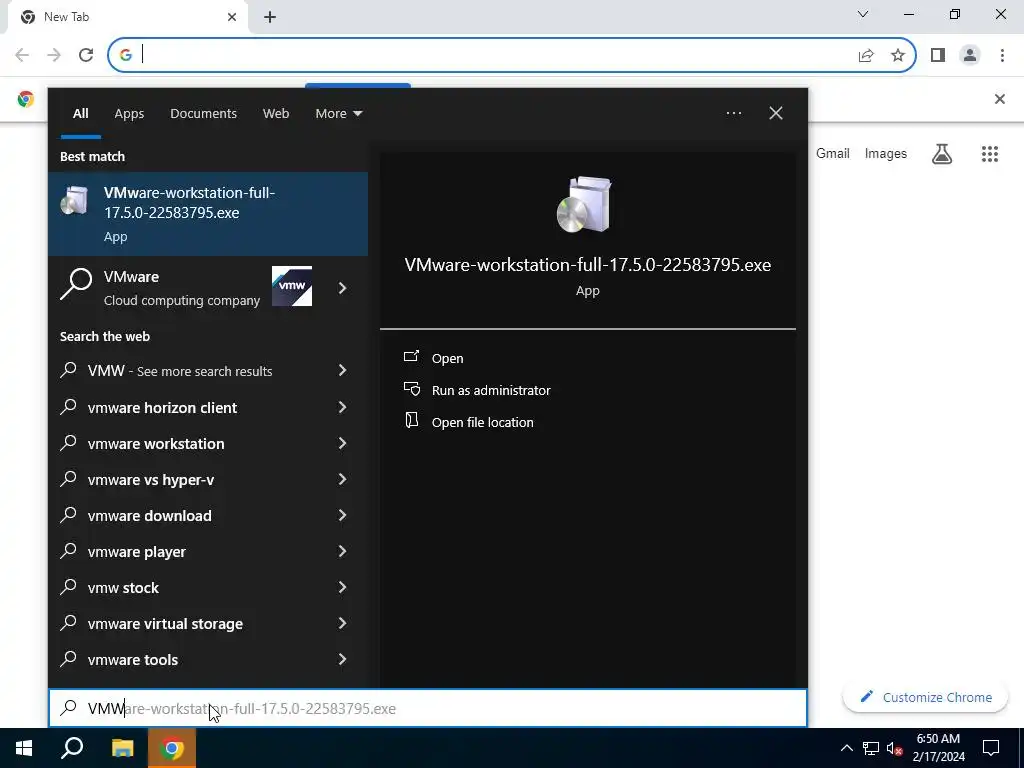Open Chrome three-dot menu

click(1002, 56)
